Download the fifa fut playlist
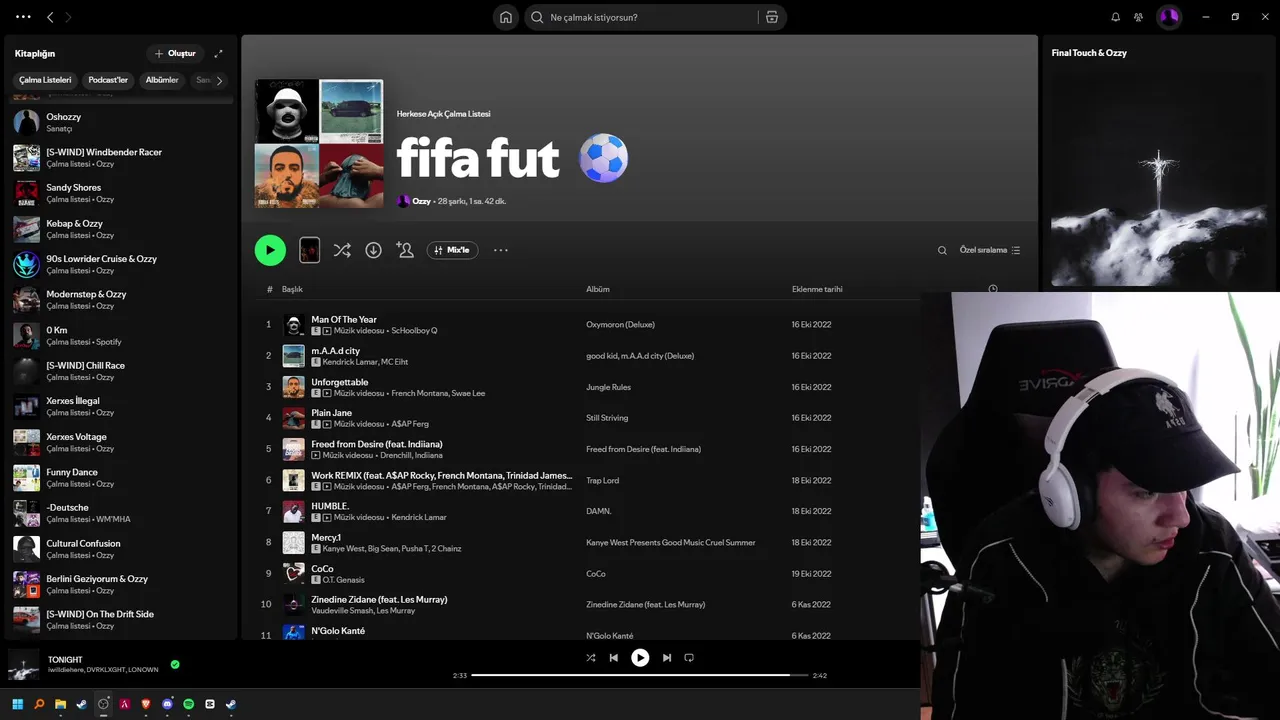Image resolution: width=1280 pixels, height=720 pixels. [373, 250]
